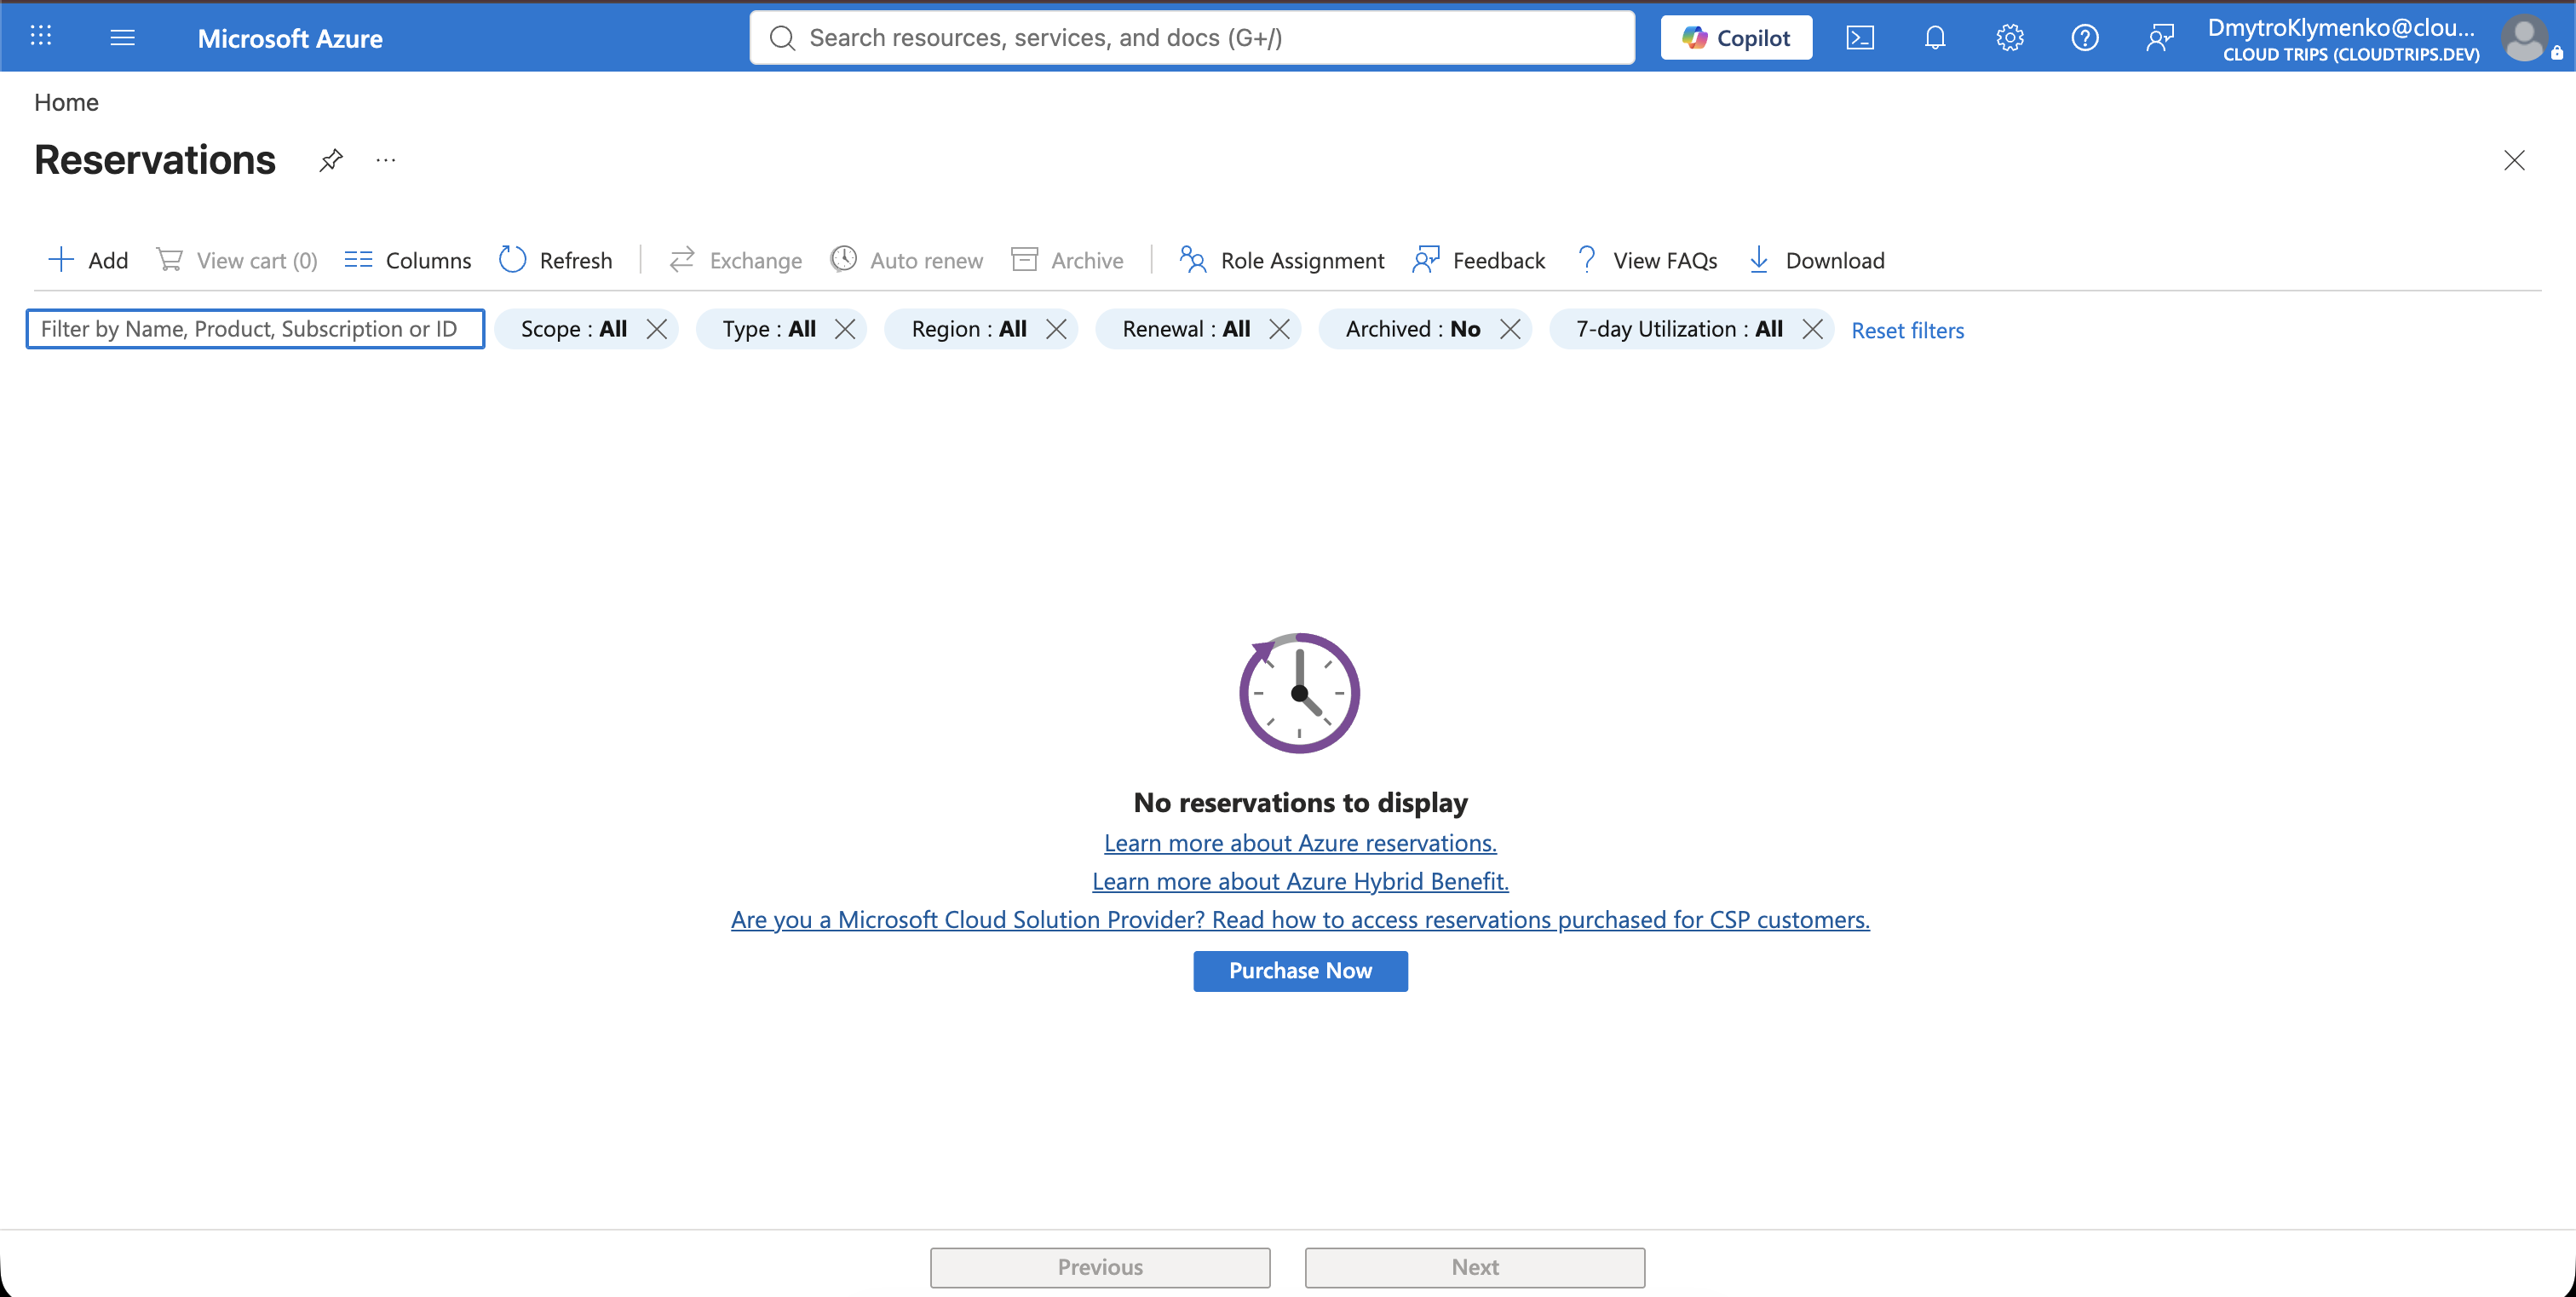2576x1297 pixels.
Task: Remove the Archived filter pill
Action: (x=1510, y=329)
